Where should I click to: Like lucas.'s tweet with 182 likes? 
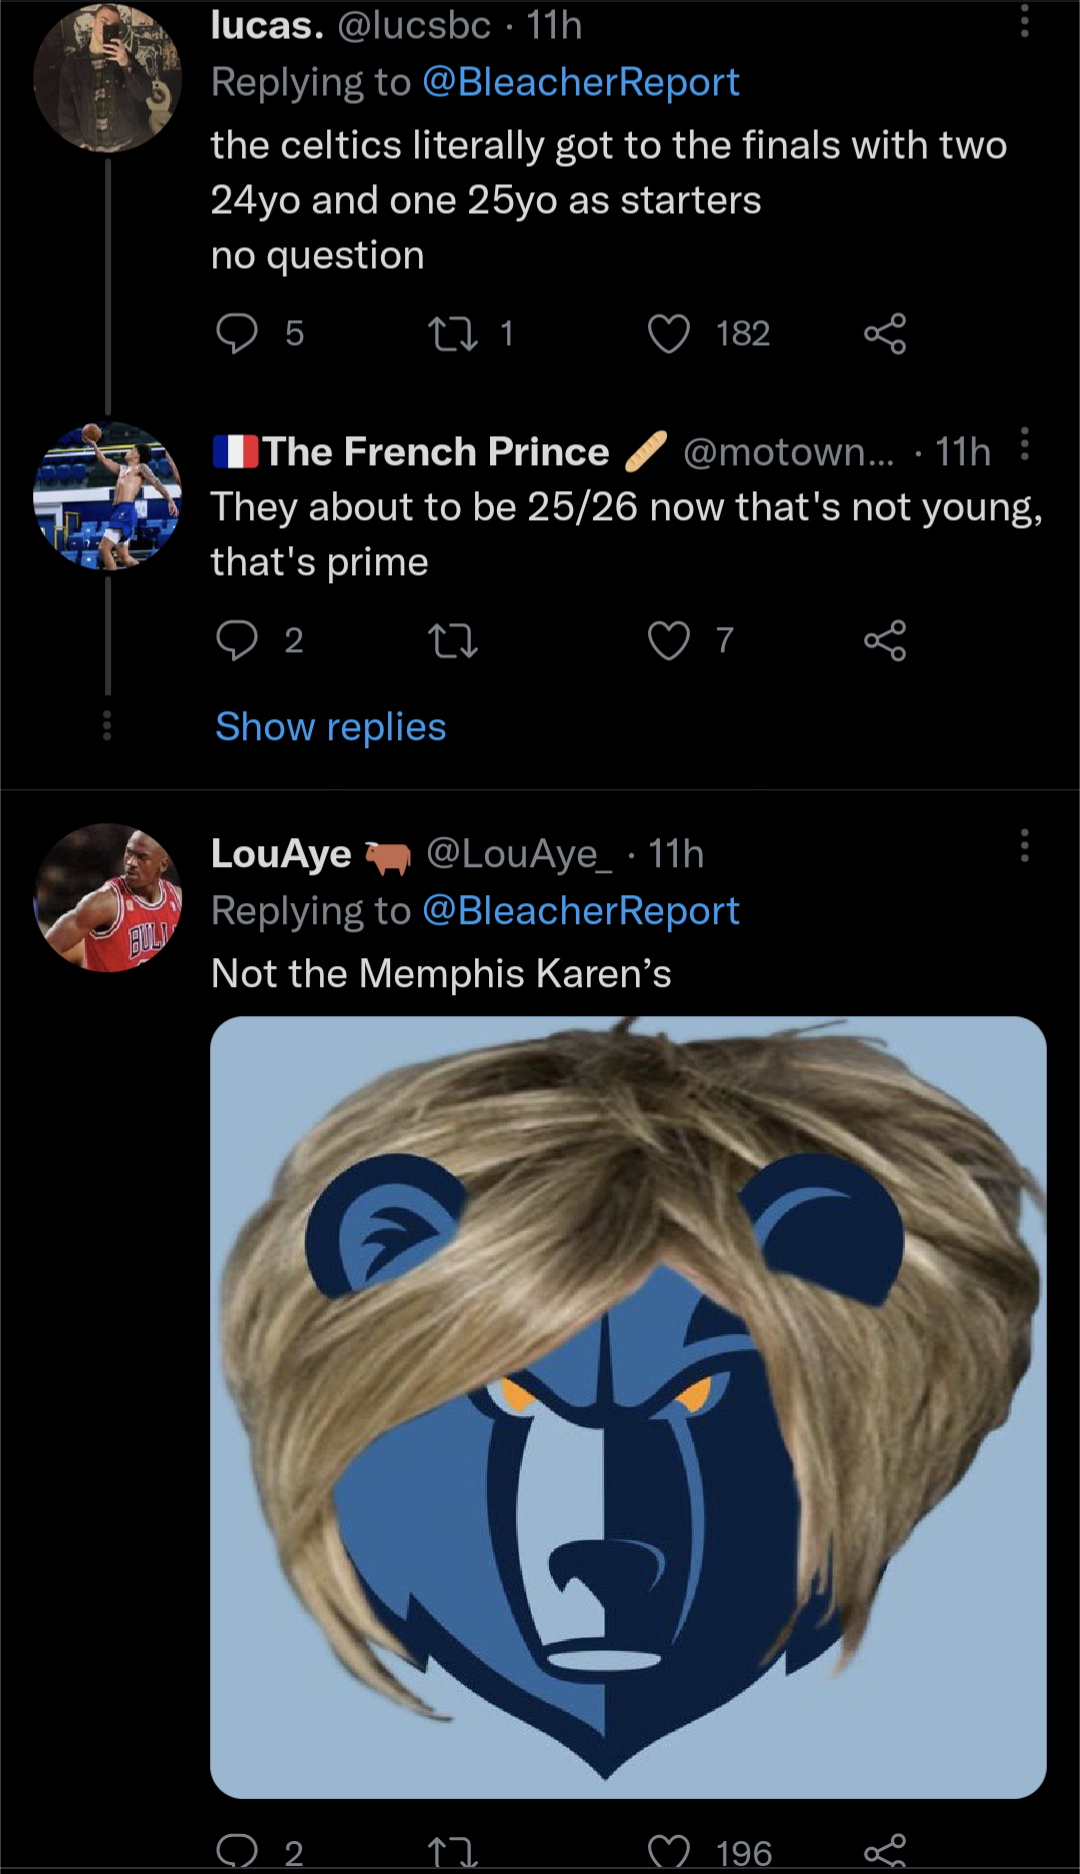(669, 333)
